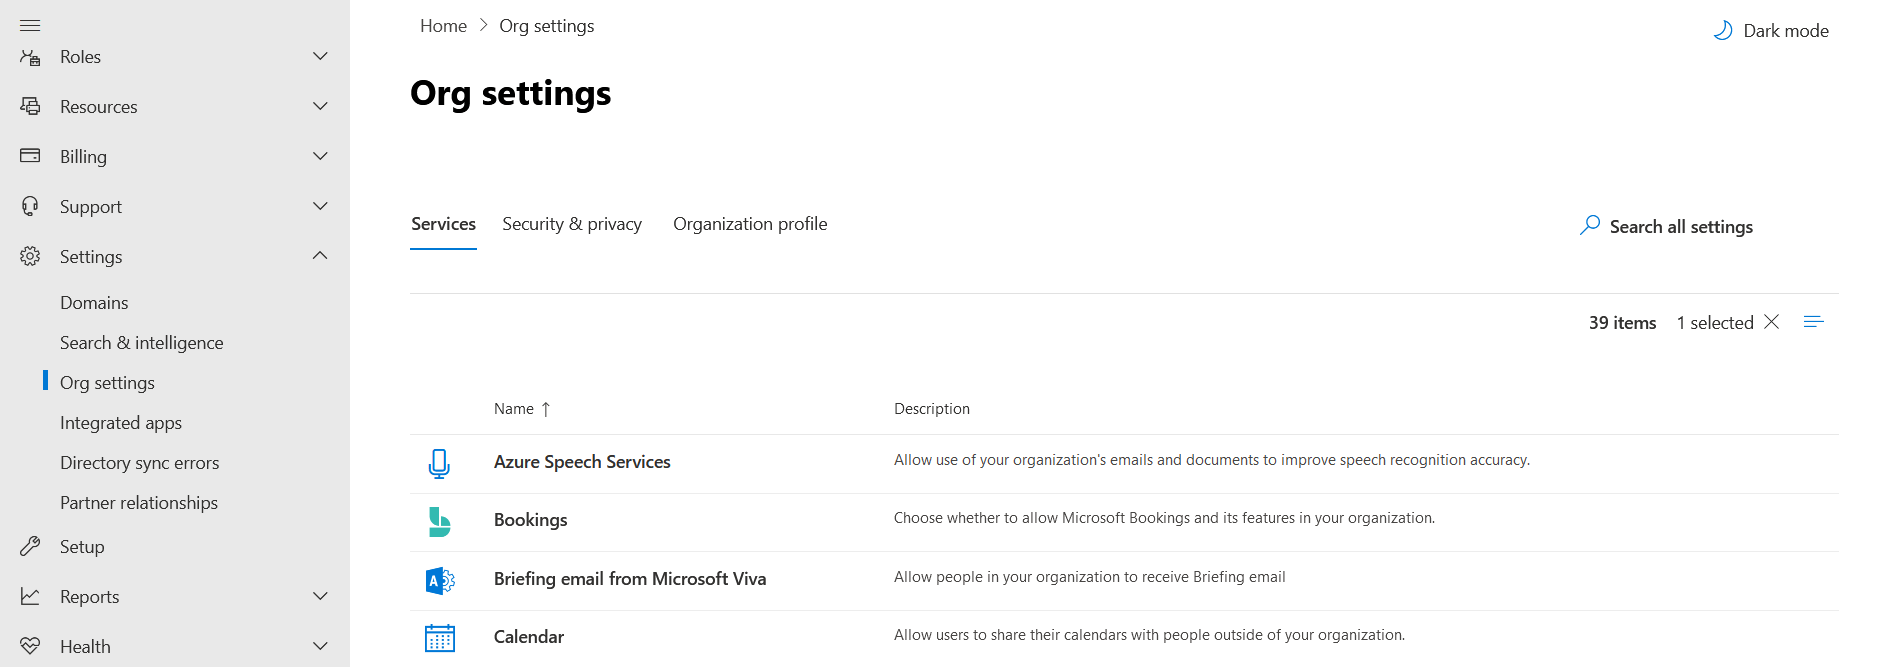
Task: Select Org settings in sidebar
Action: (x=107, y=383)
